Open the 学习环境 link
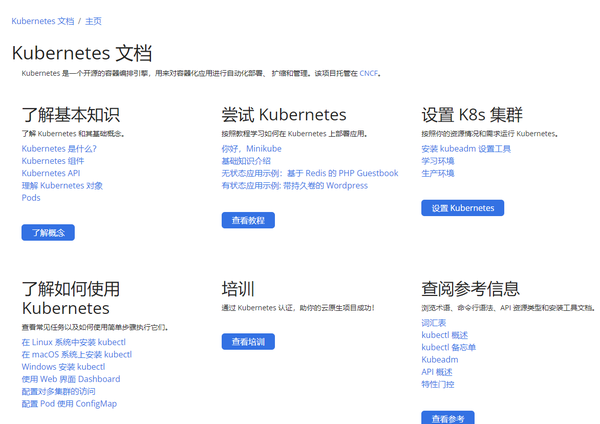The width and height of the screenshot is (600, 424). tap(438, 161)
